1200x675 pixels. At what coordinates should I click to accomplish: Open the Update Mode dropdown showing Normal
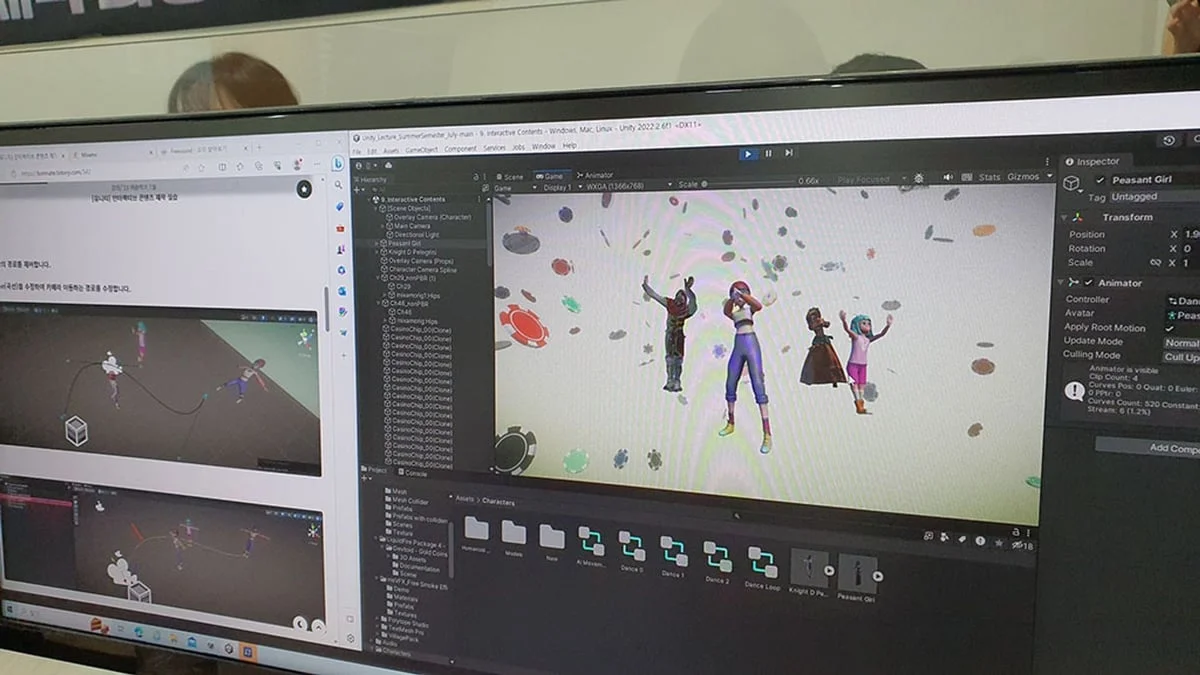(x=1181, y=343)
